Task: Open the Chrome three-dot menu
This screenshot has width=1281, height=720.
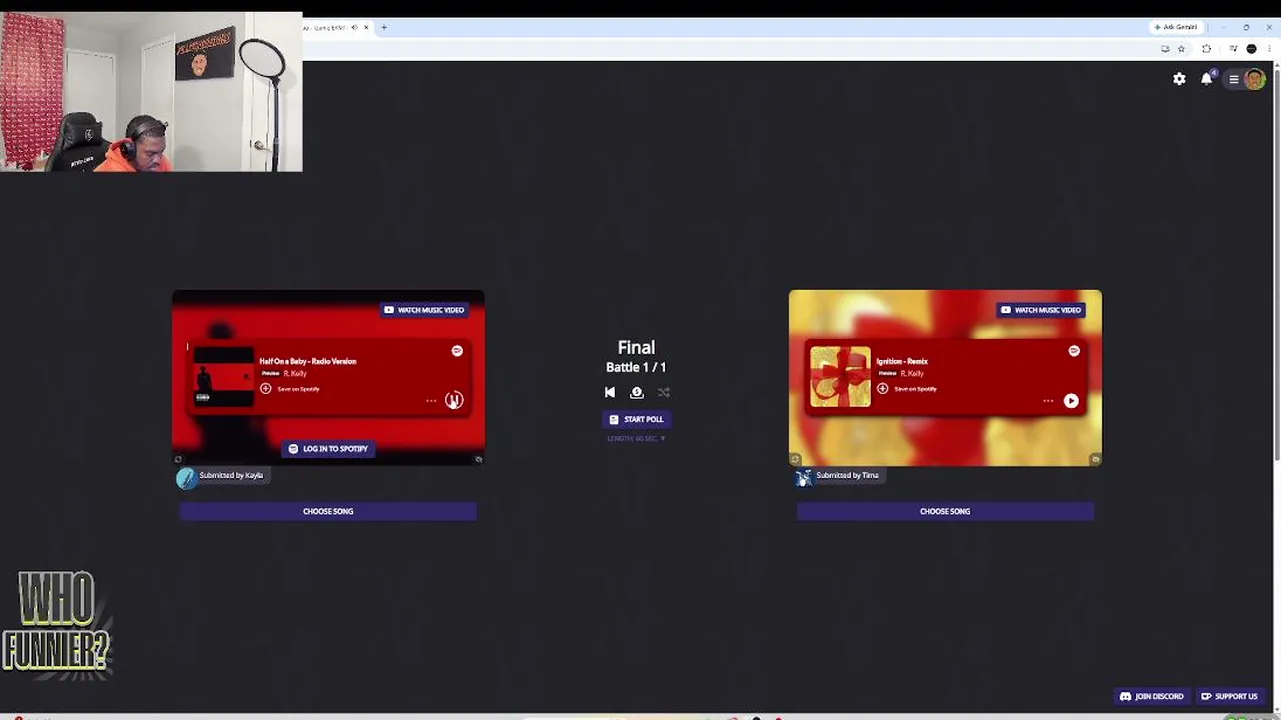Action: point(1269,48)
